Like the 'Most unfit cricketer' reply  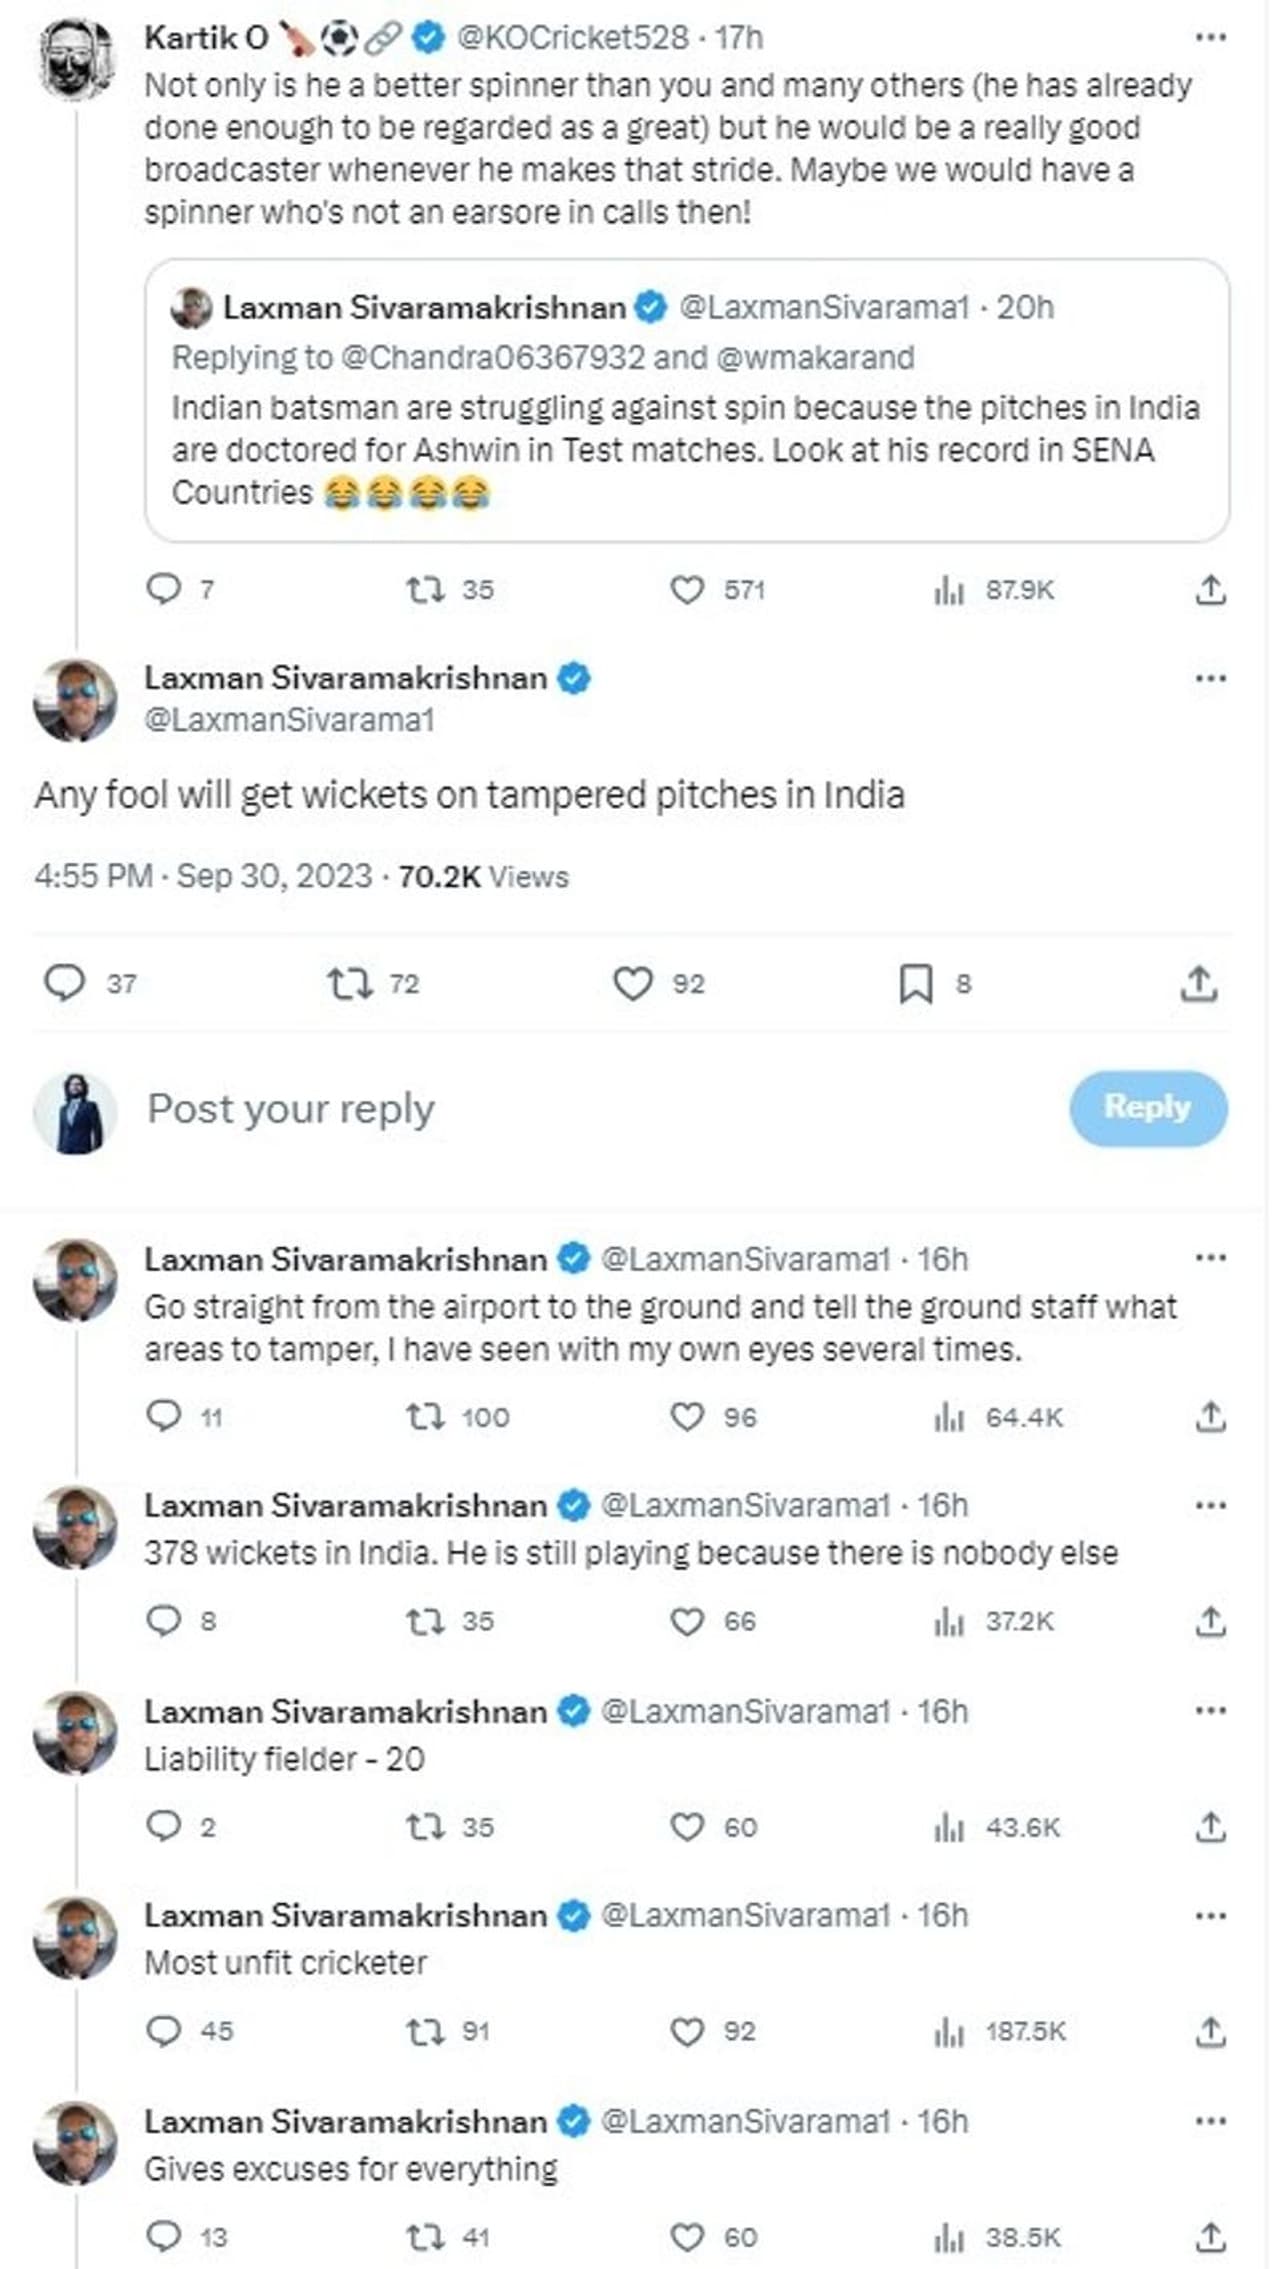point(687,2031)
